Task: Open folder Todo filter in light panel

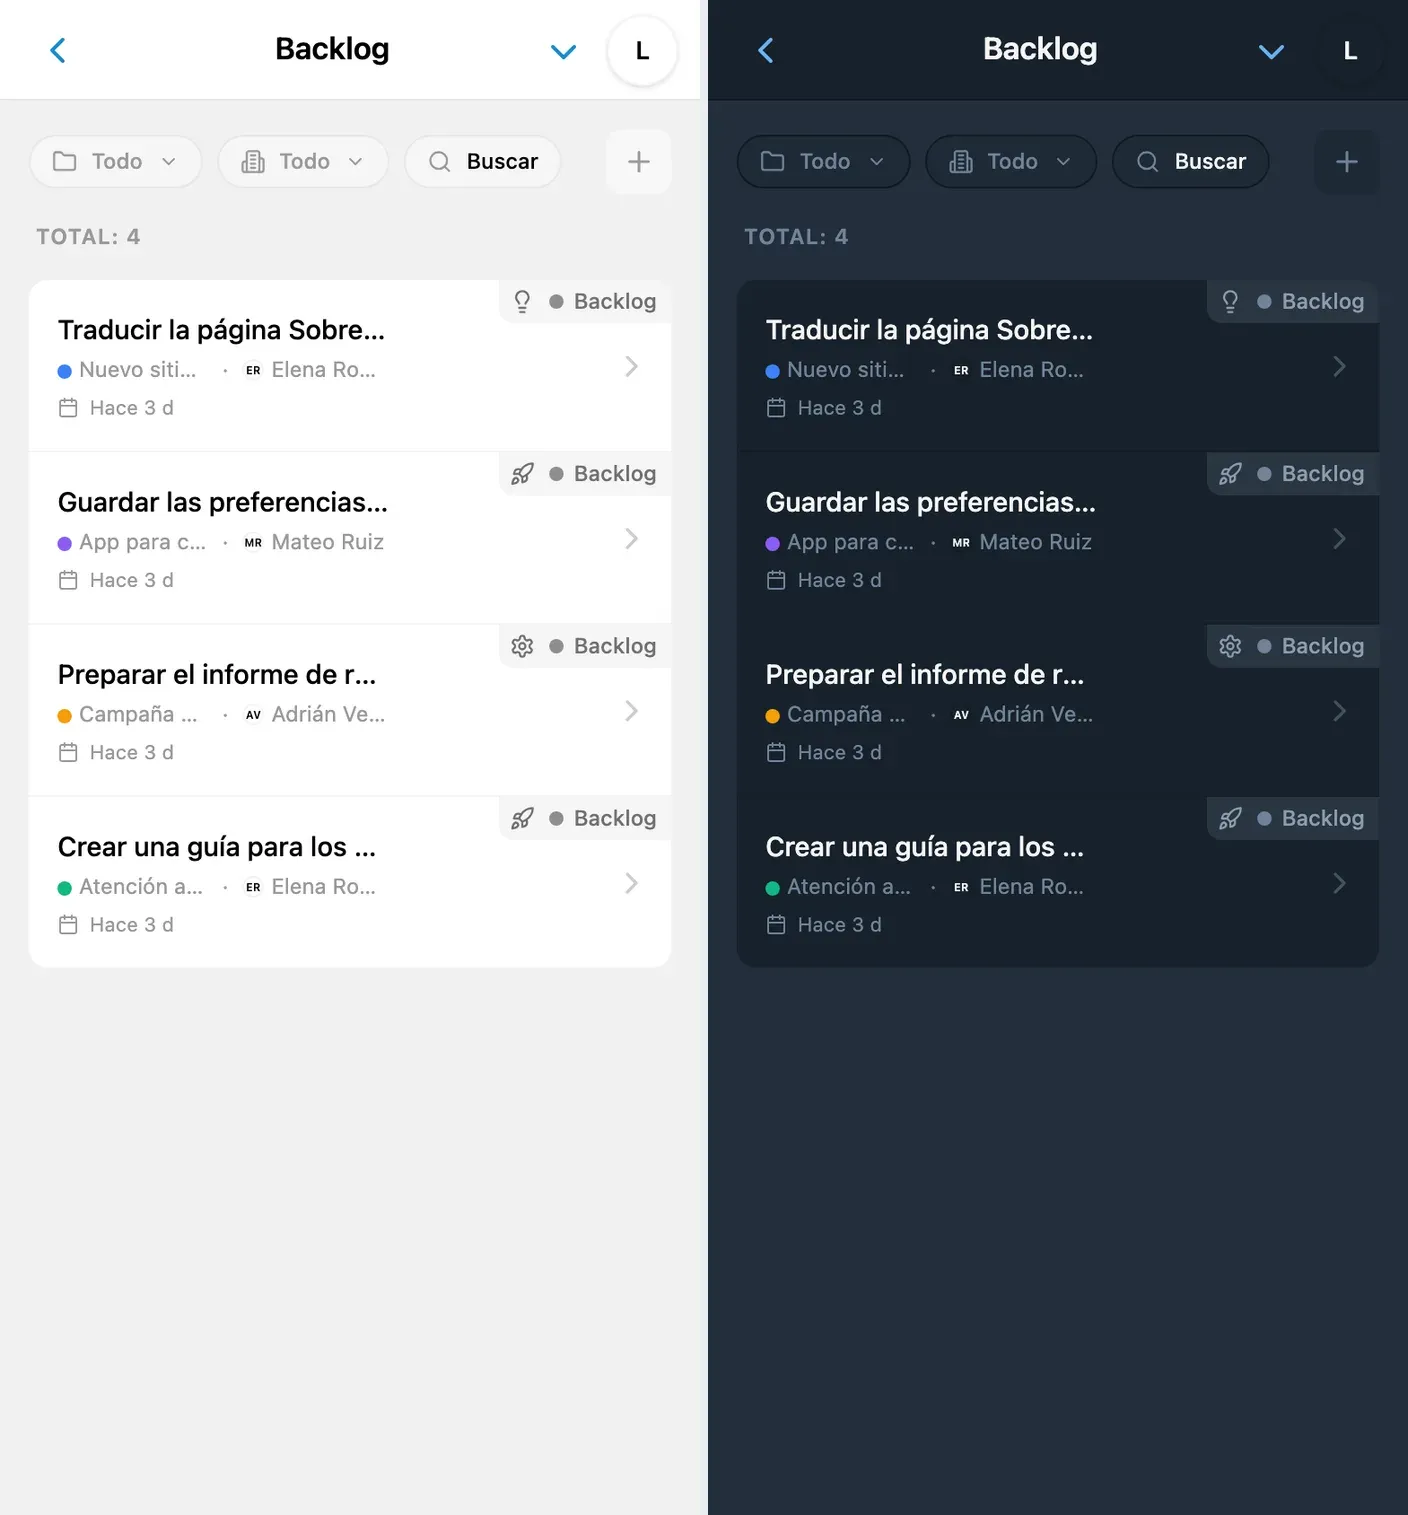Action: pos(116,162)
